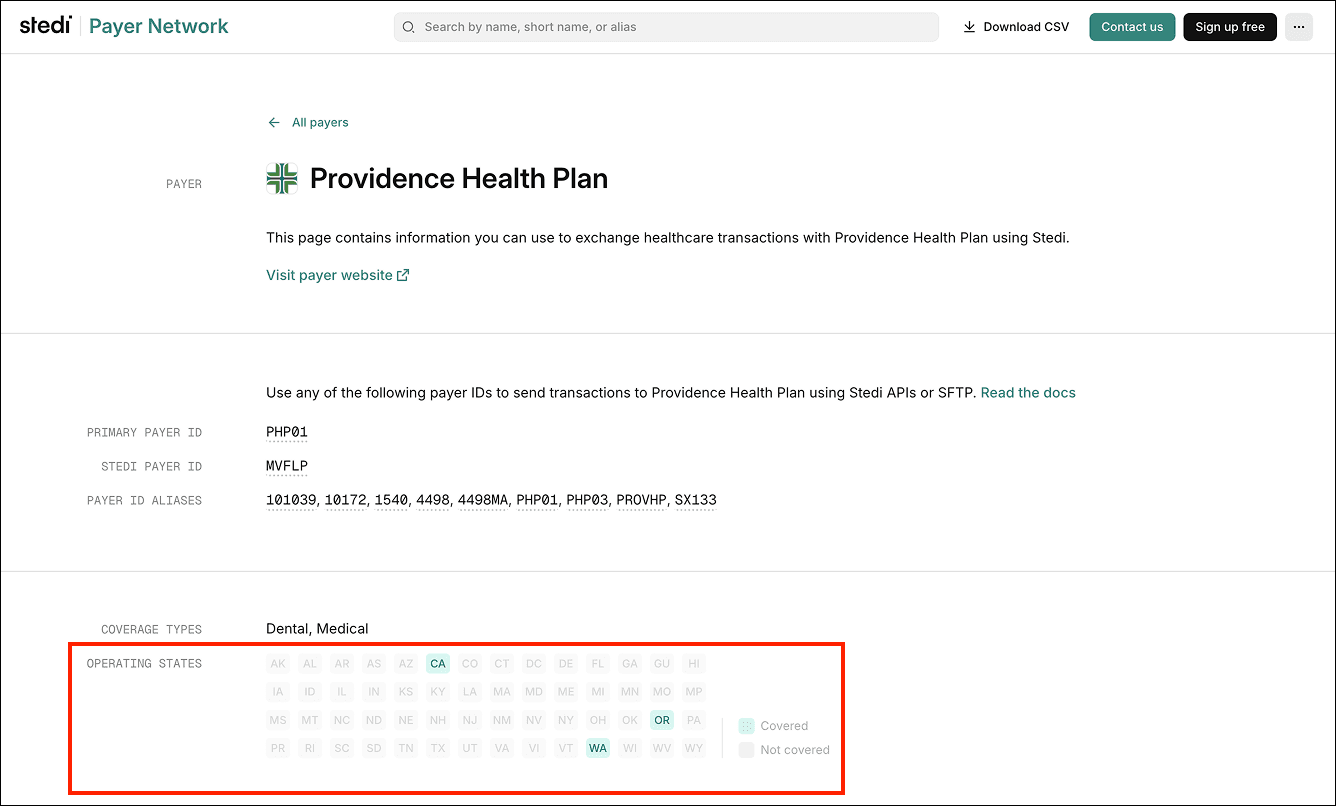Click the Stedi logo in the header
Screen dimensions: 1336x806
click(x=45, y=26)
